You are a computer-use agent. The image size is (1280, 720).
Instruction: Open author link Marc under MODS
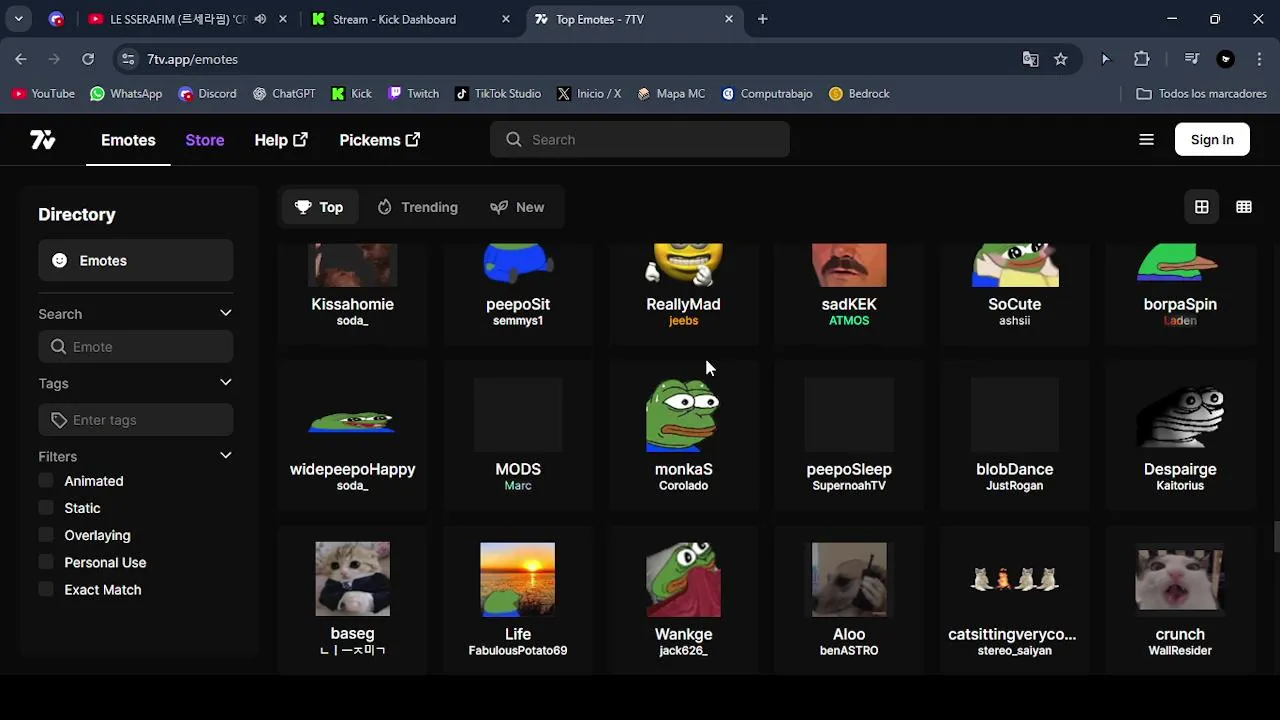(x=518, y=486)
